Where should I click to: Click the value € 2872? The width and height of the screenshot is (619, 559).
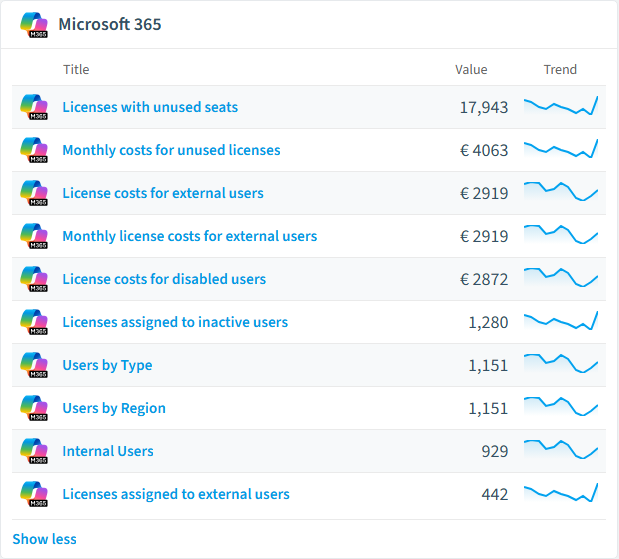coord(484,280)
